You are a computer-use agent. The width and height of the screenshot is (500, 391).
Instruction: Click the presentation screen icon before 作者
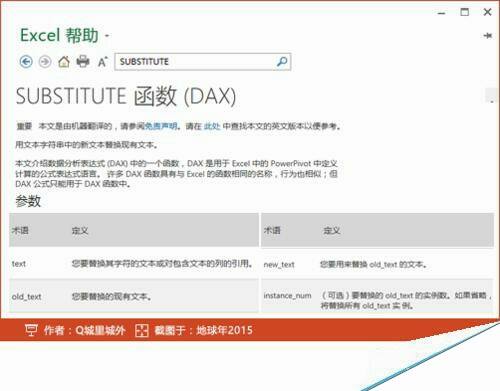(31, 330)
